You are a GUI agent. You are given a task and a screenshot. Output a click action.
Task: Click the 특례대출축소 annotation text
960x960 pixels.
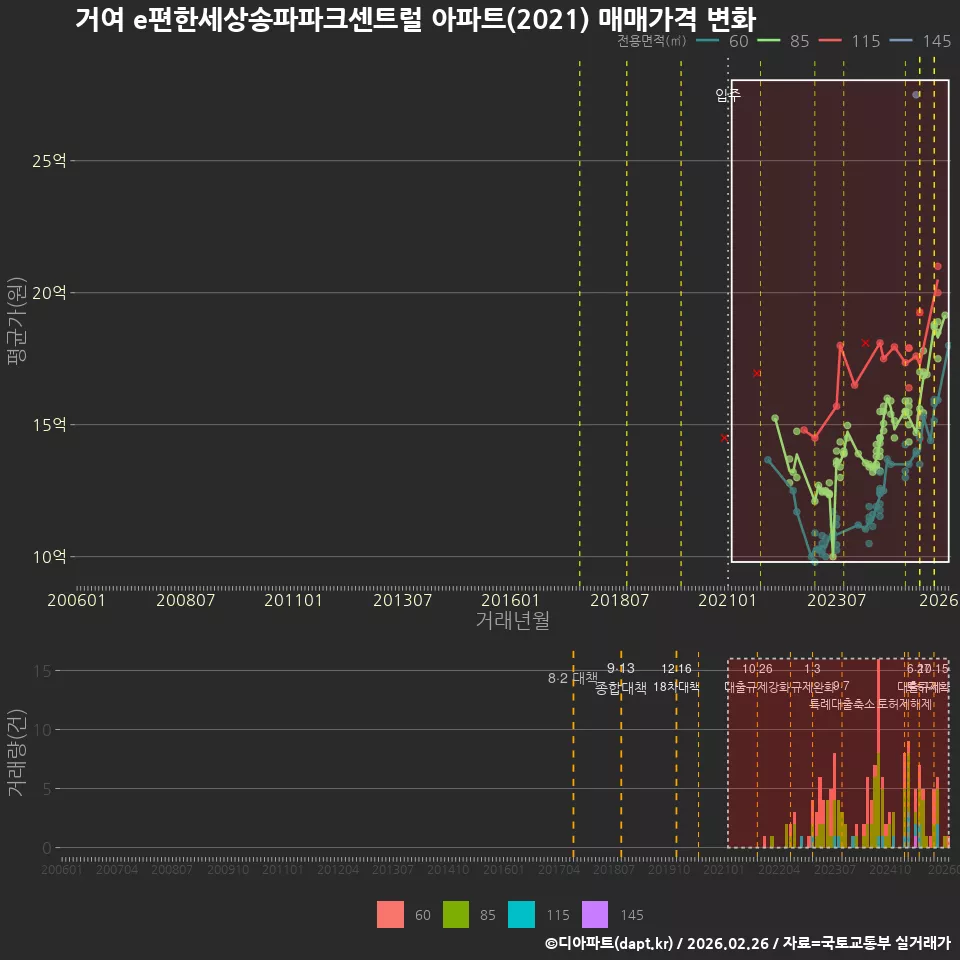click(x=843, y=704)
